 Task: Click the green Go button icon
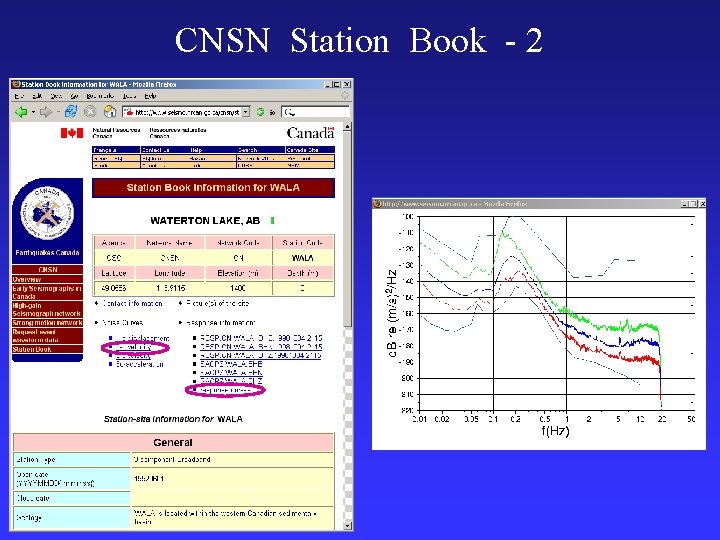coord(260,112)
